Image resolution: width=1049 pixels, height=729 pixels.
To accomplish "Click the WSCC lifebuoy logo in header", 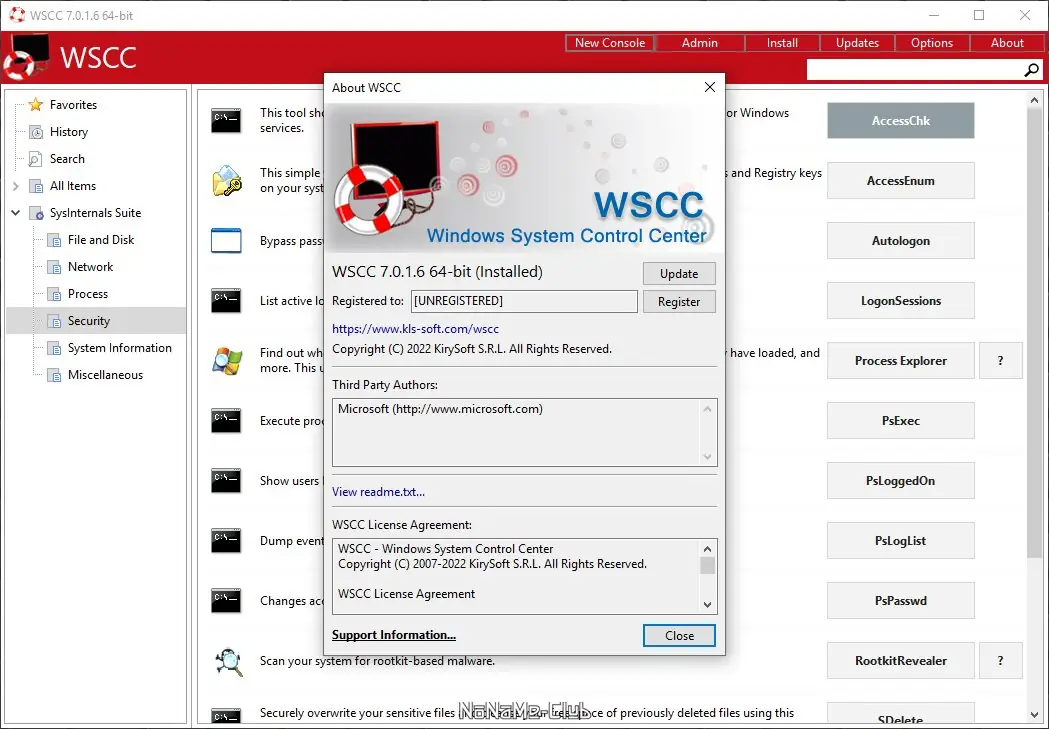I will (27, 58).
